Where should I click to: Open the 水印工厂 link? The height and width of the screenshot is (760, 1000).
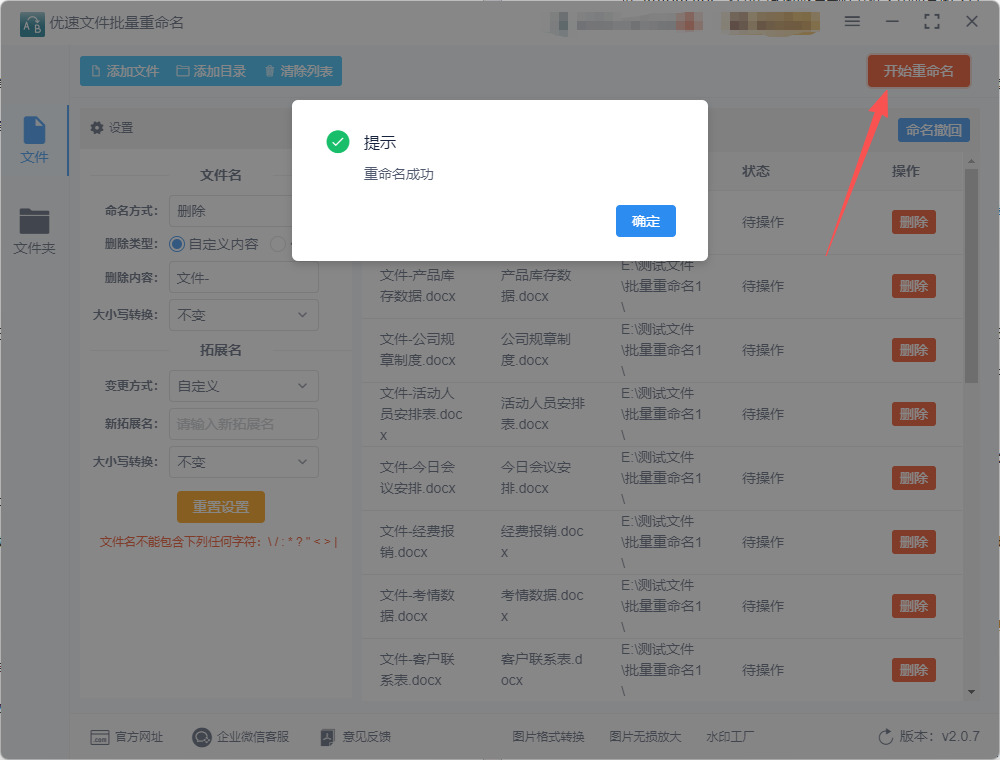[730, 737]
